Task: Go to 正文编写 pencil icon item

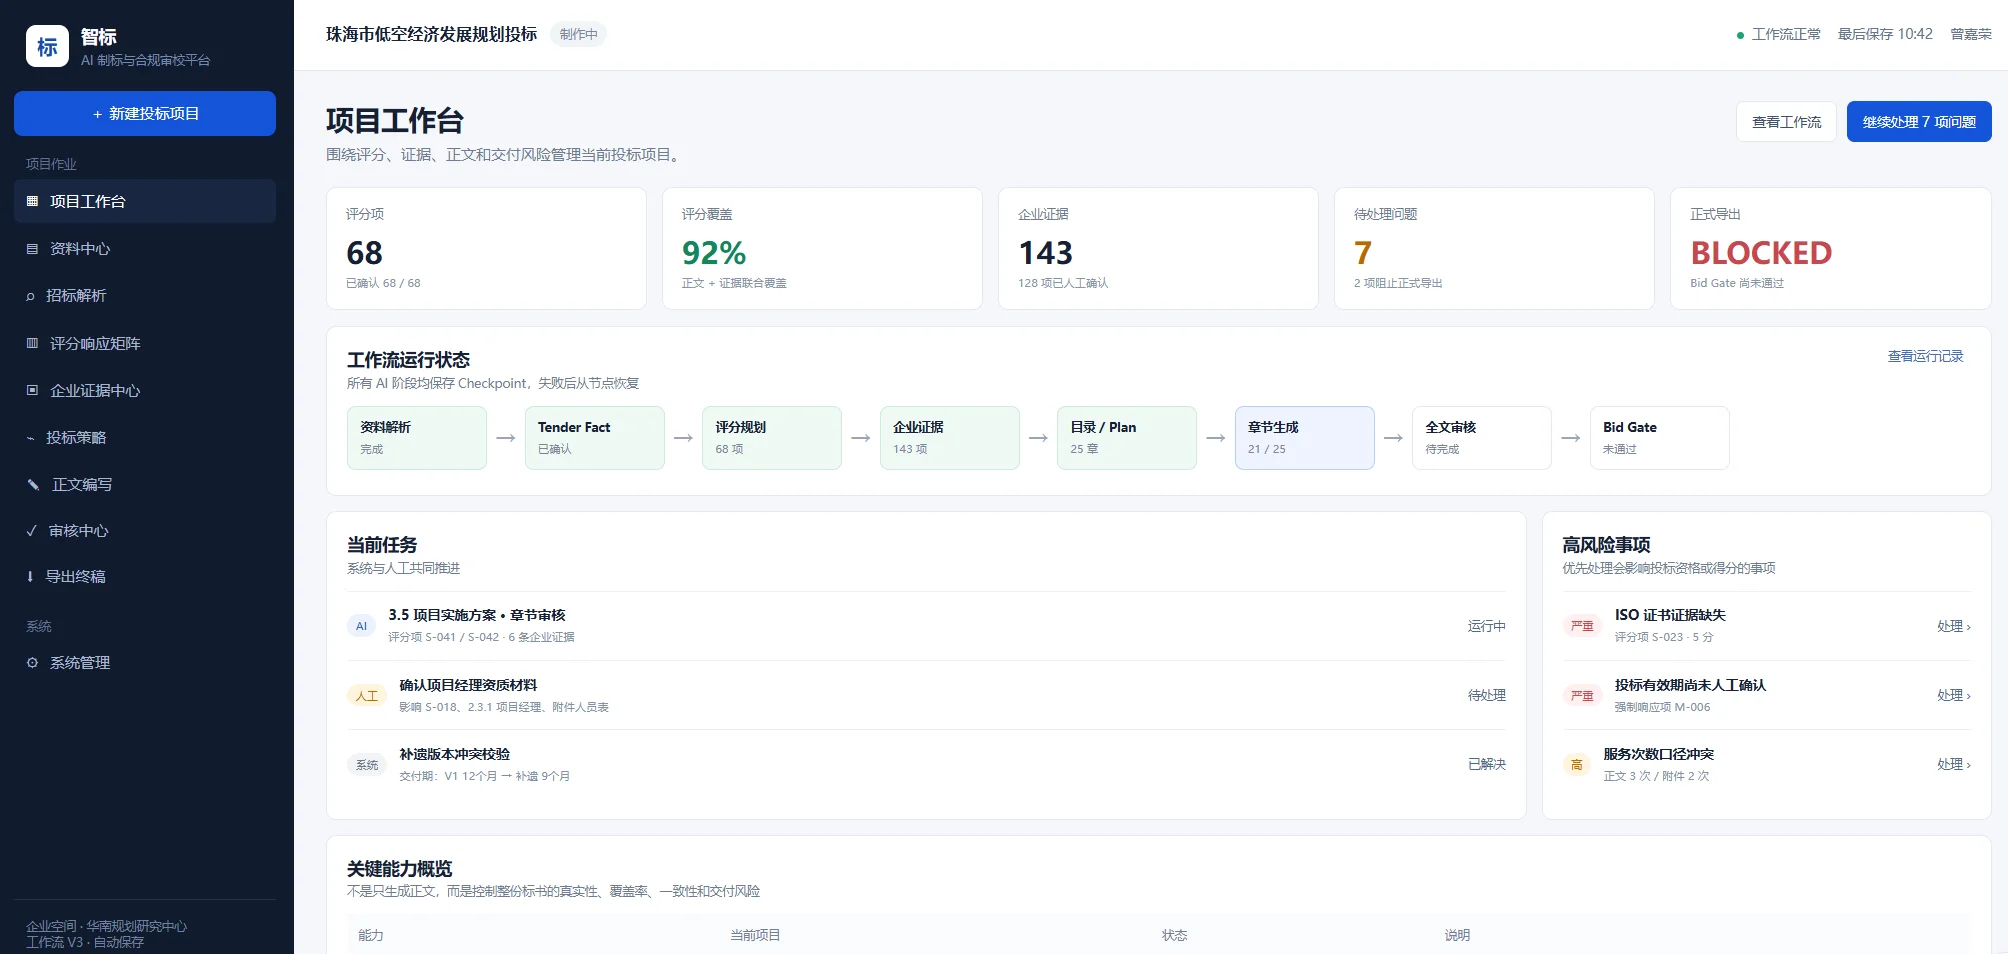Action: tap(145, 484)
